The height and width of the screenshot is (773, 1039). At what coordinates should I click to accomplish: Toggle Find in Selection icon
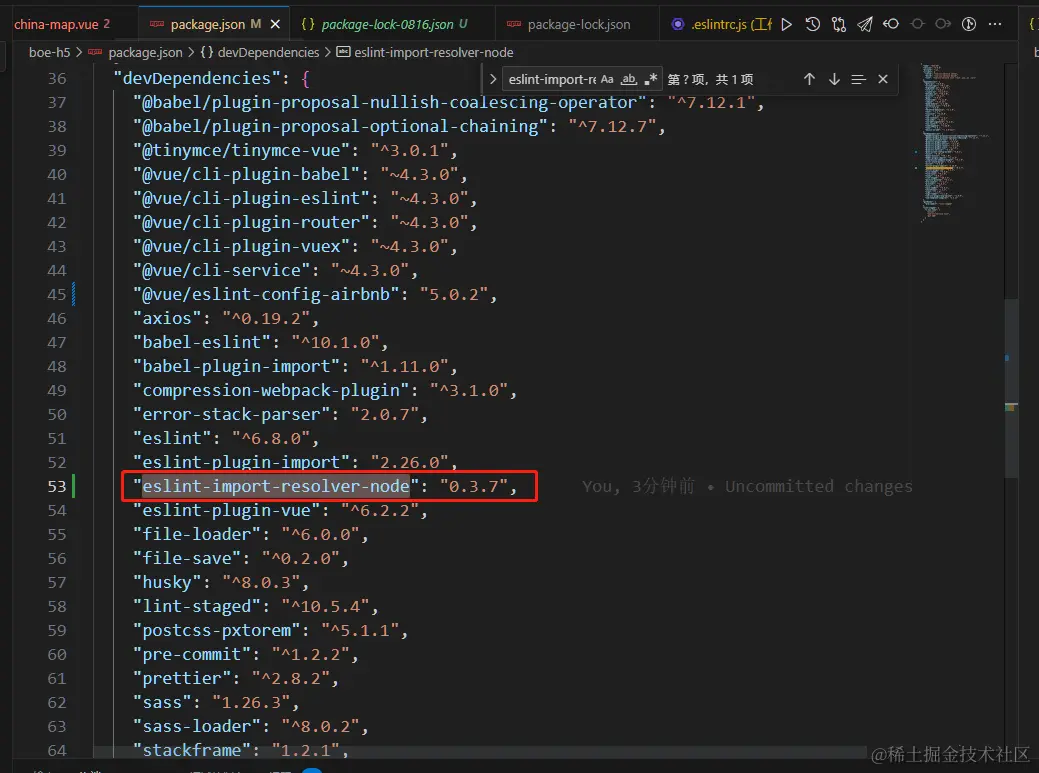[859, 79]
